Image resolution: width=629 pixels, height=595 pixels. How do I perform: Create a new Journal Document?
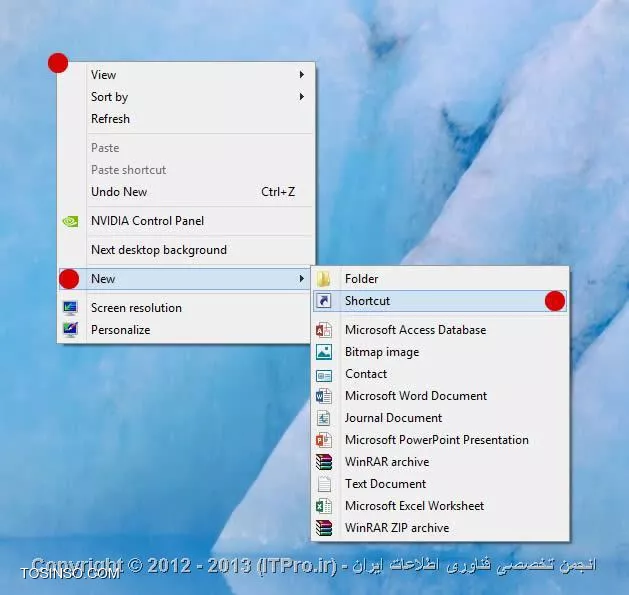click(x=440, y=418)
